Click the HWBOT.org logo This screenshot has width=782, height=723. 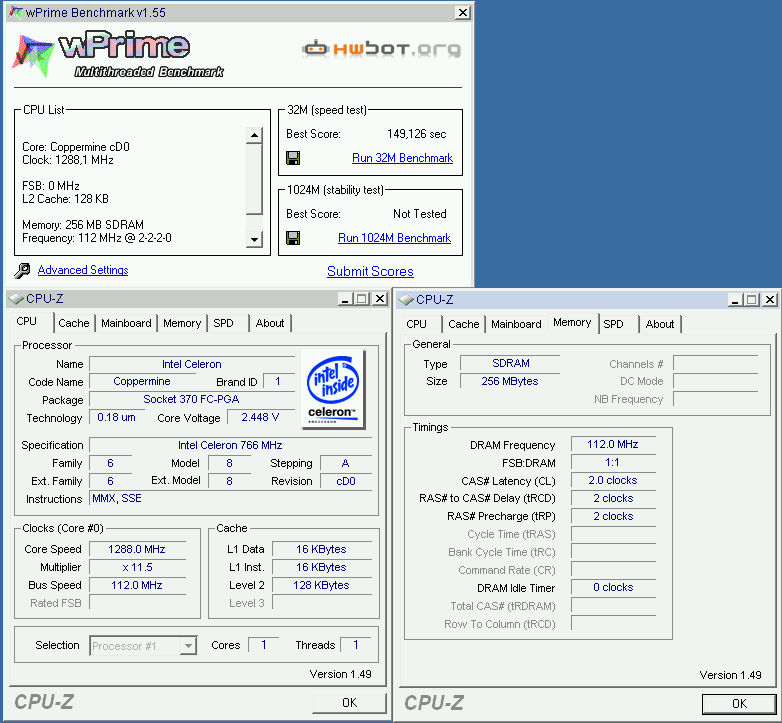pyautogui.click(x=382, y=48)
